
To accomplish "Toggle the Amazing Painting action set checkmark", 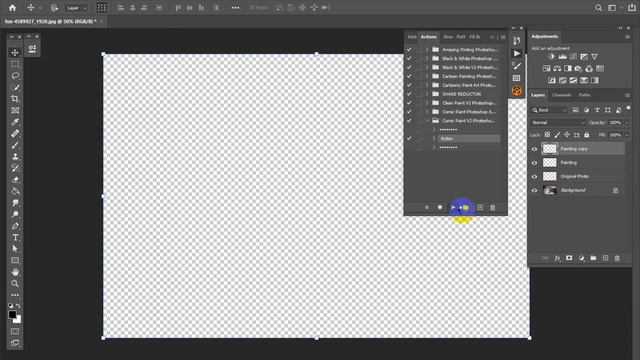I will point(409,49).
